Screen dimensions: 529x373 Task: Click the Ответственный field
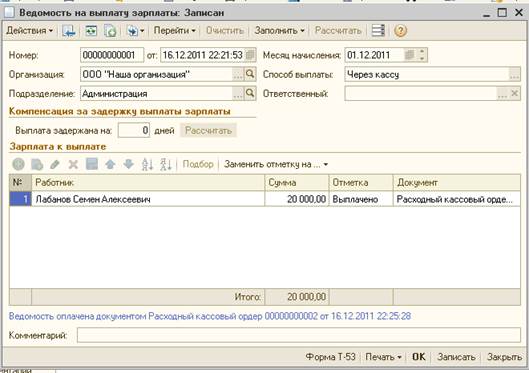pos(421,93)
